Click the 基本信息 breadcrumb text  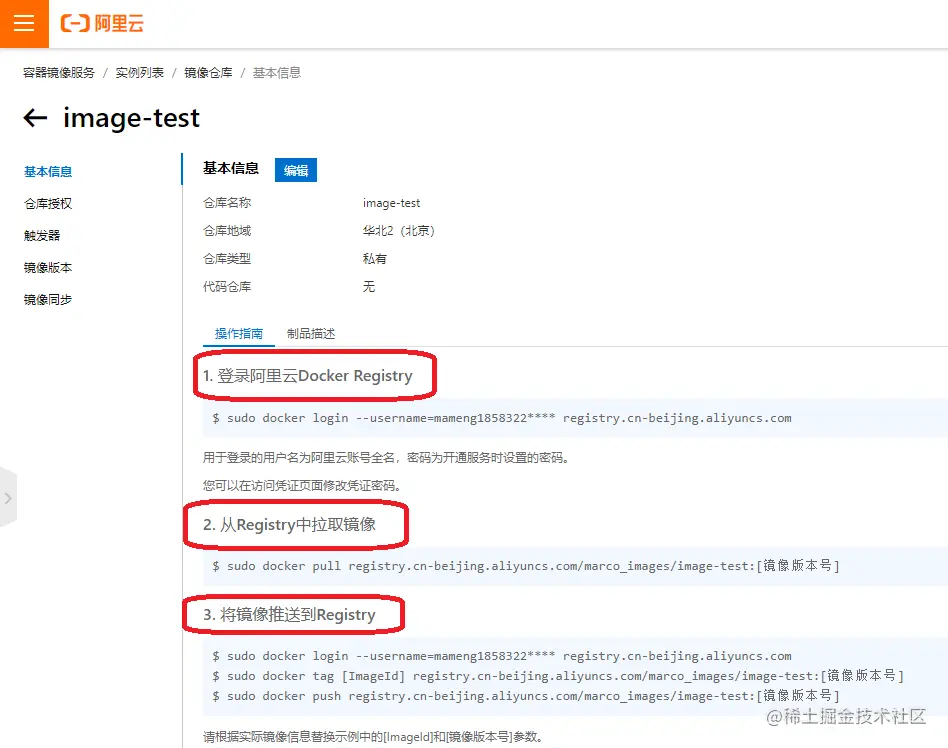pyautogui.click(x=276, y=73)
